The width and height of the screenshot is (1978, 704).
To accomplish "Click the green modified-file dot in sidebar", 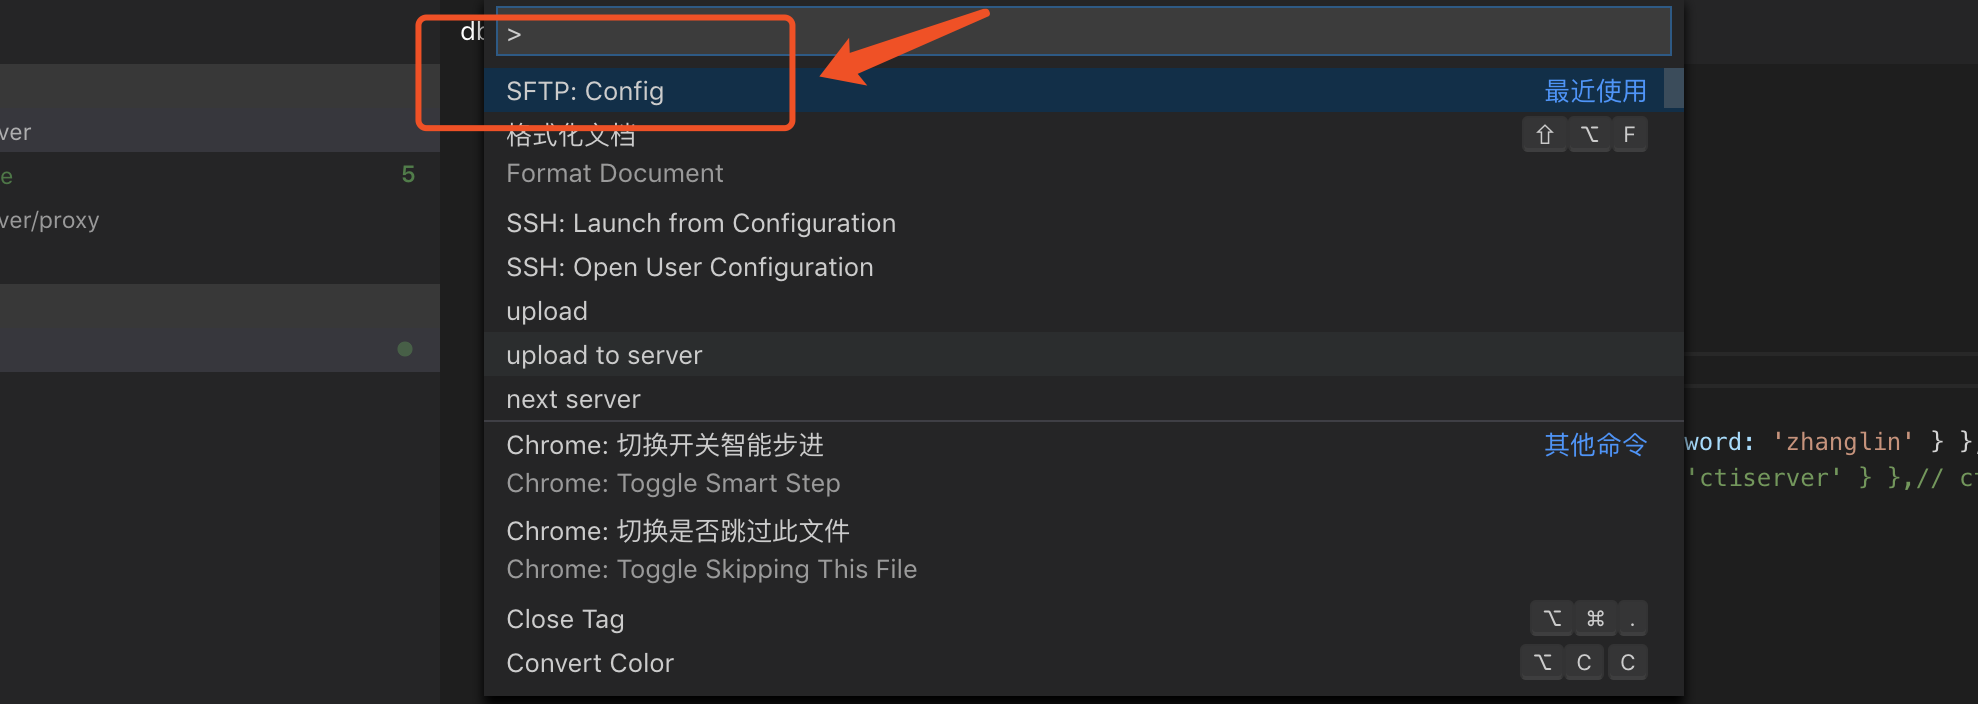I will pyautogui.click(x=405, y=348).
